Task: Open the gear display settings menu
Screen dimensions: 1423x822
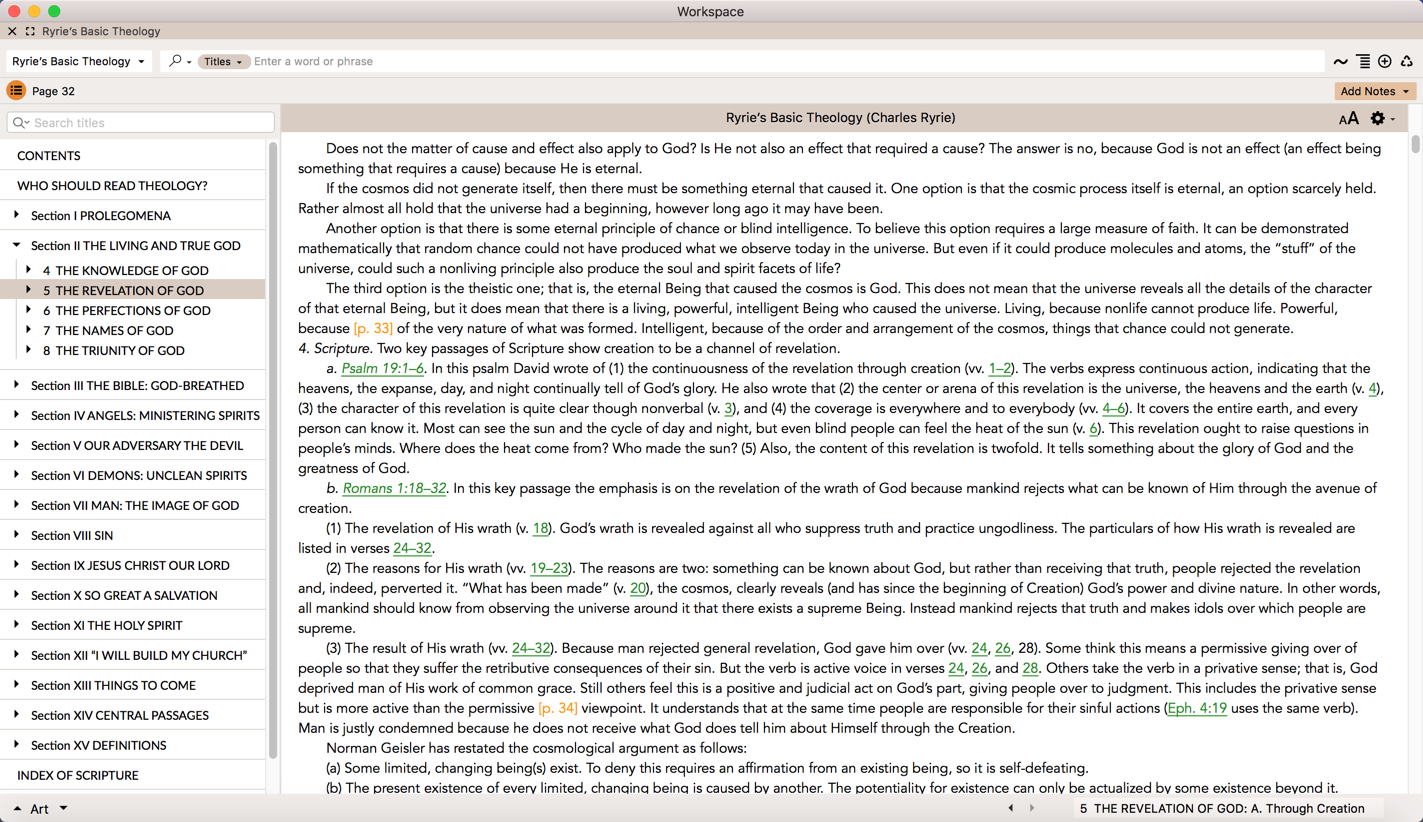Action: pyautogui.click(x=1382, y=119)
